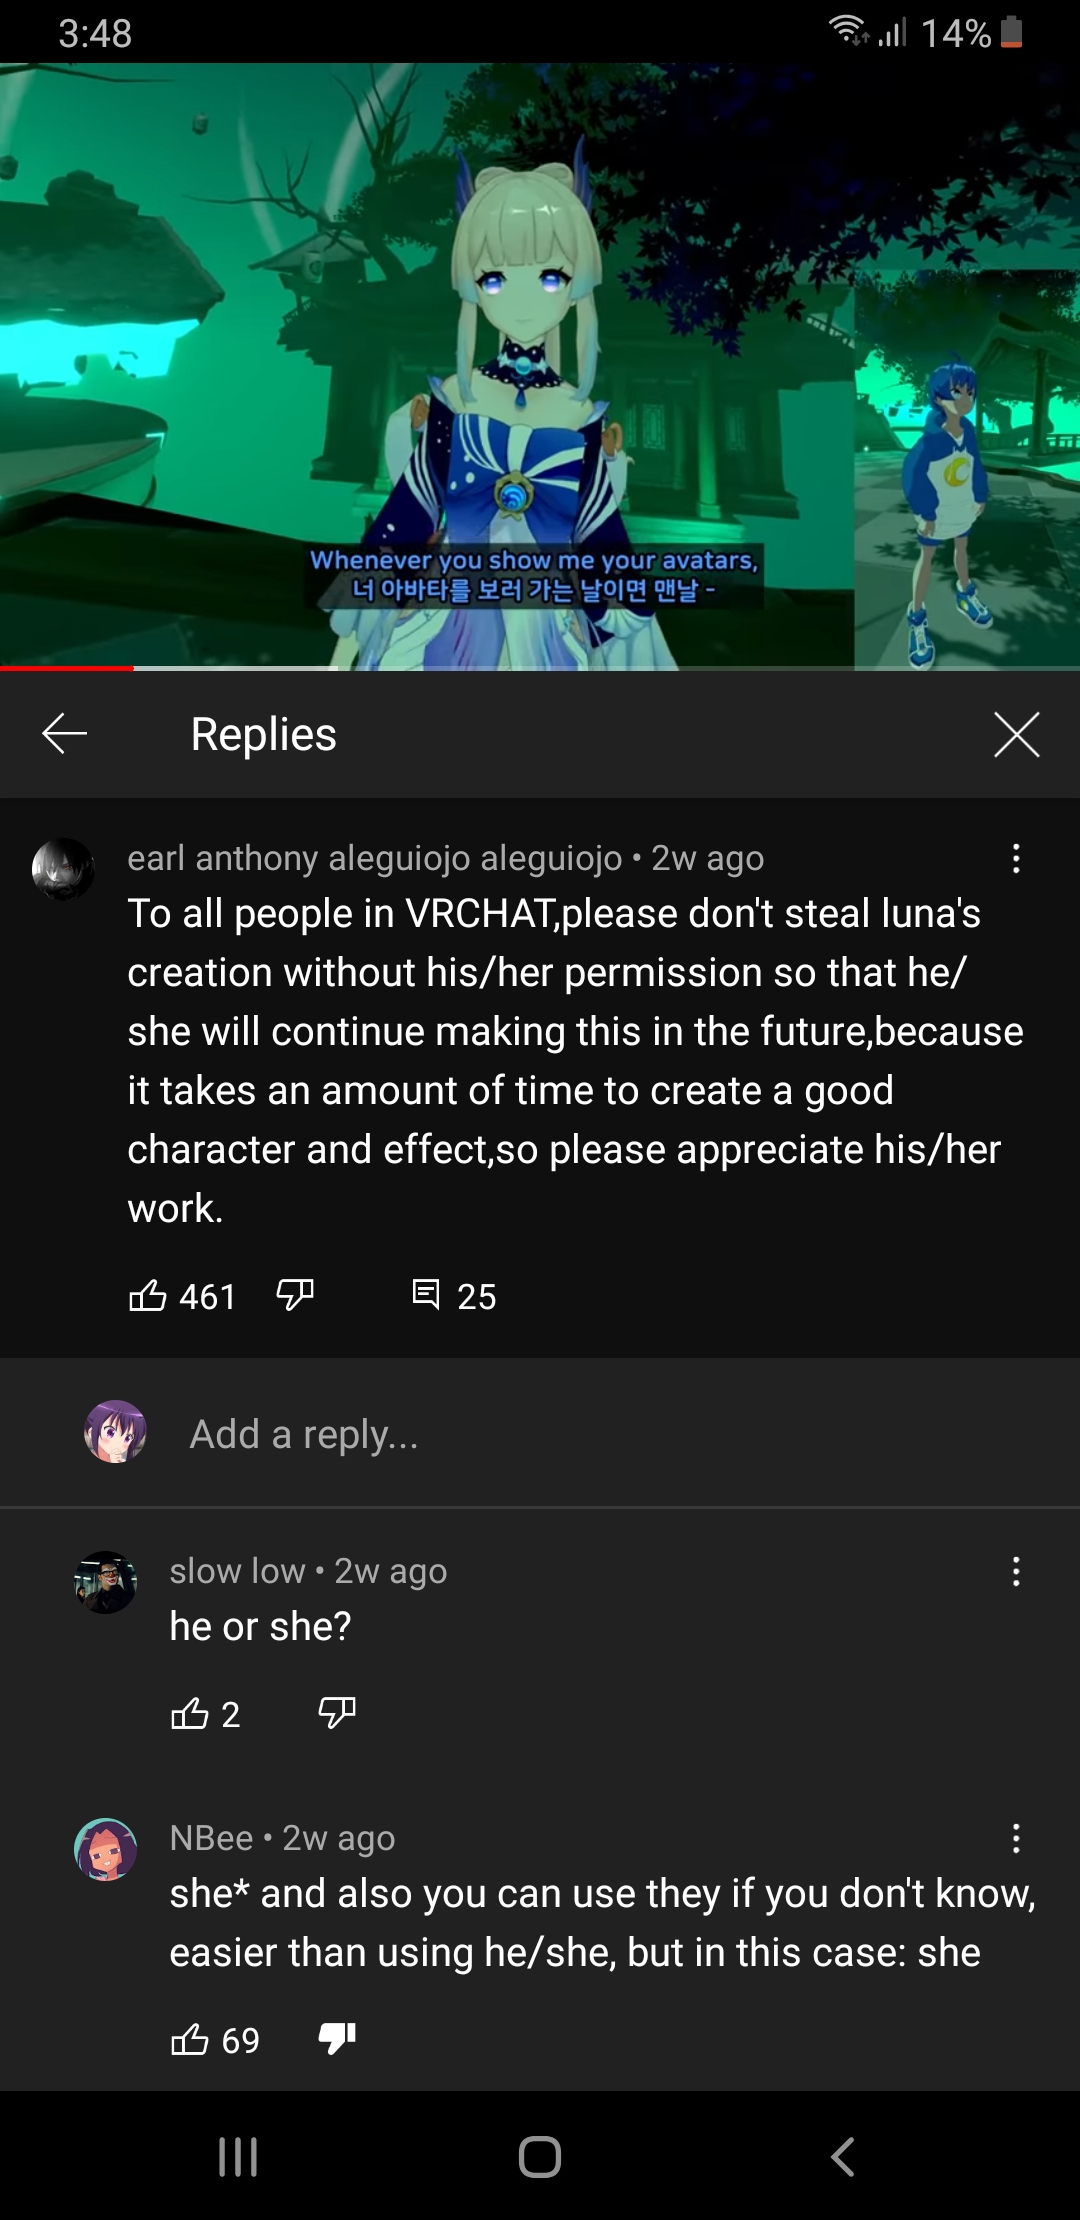The height and width of the screenshot is (2220, 1080).
Task: Open more options for slow low's reply
Action: 1016,1571
